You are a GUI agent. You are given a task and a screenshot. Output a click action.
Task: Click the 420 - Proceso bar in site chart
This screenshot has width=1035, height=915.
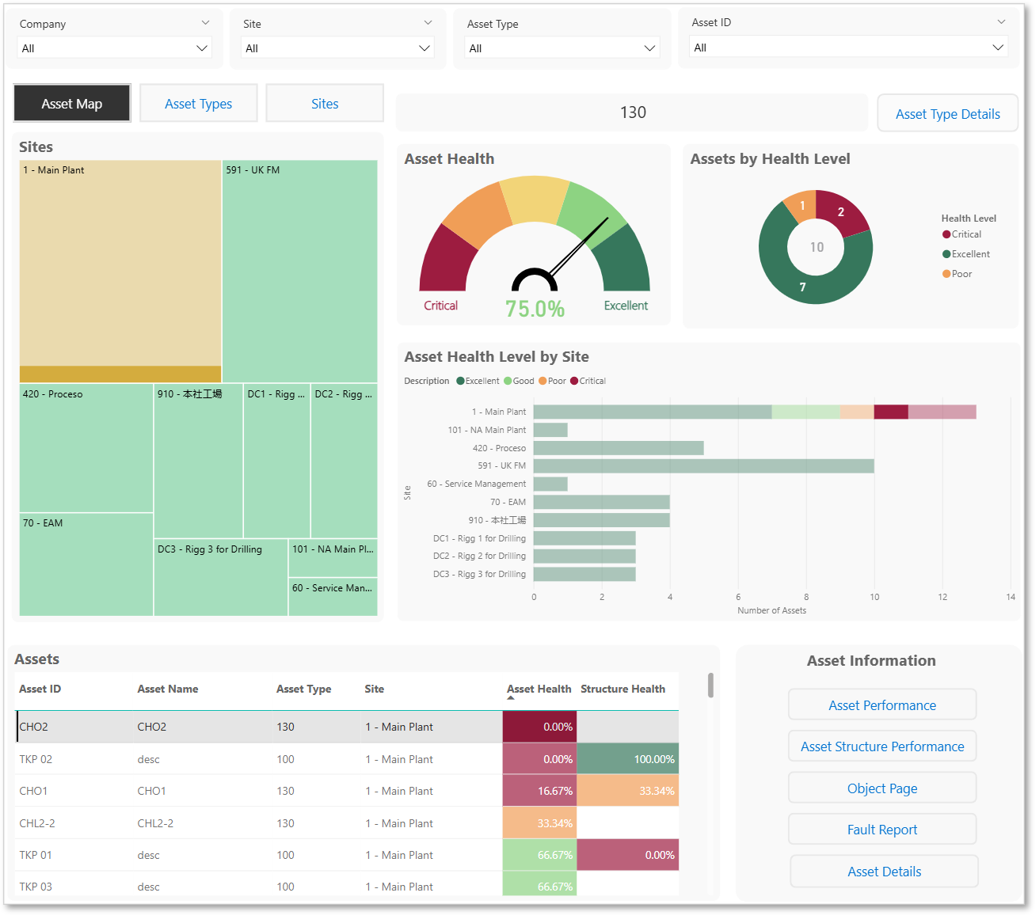point(618,448)
